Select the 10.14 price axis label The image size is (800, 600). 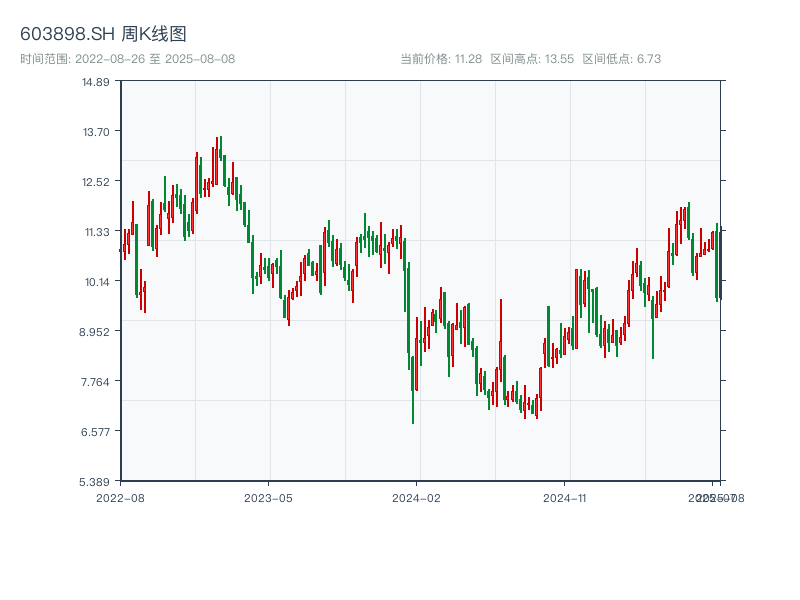point(96,281)
